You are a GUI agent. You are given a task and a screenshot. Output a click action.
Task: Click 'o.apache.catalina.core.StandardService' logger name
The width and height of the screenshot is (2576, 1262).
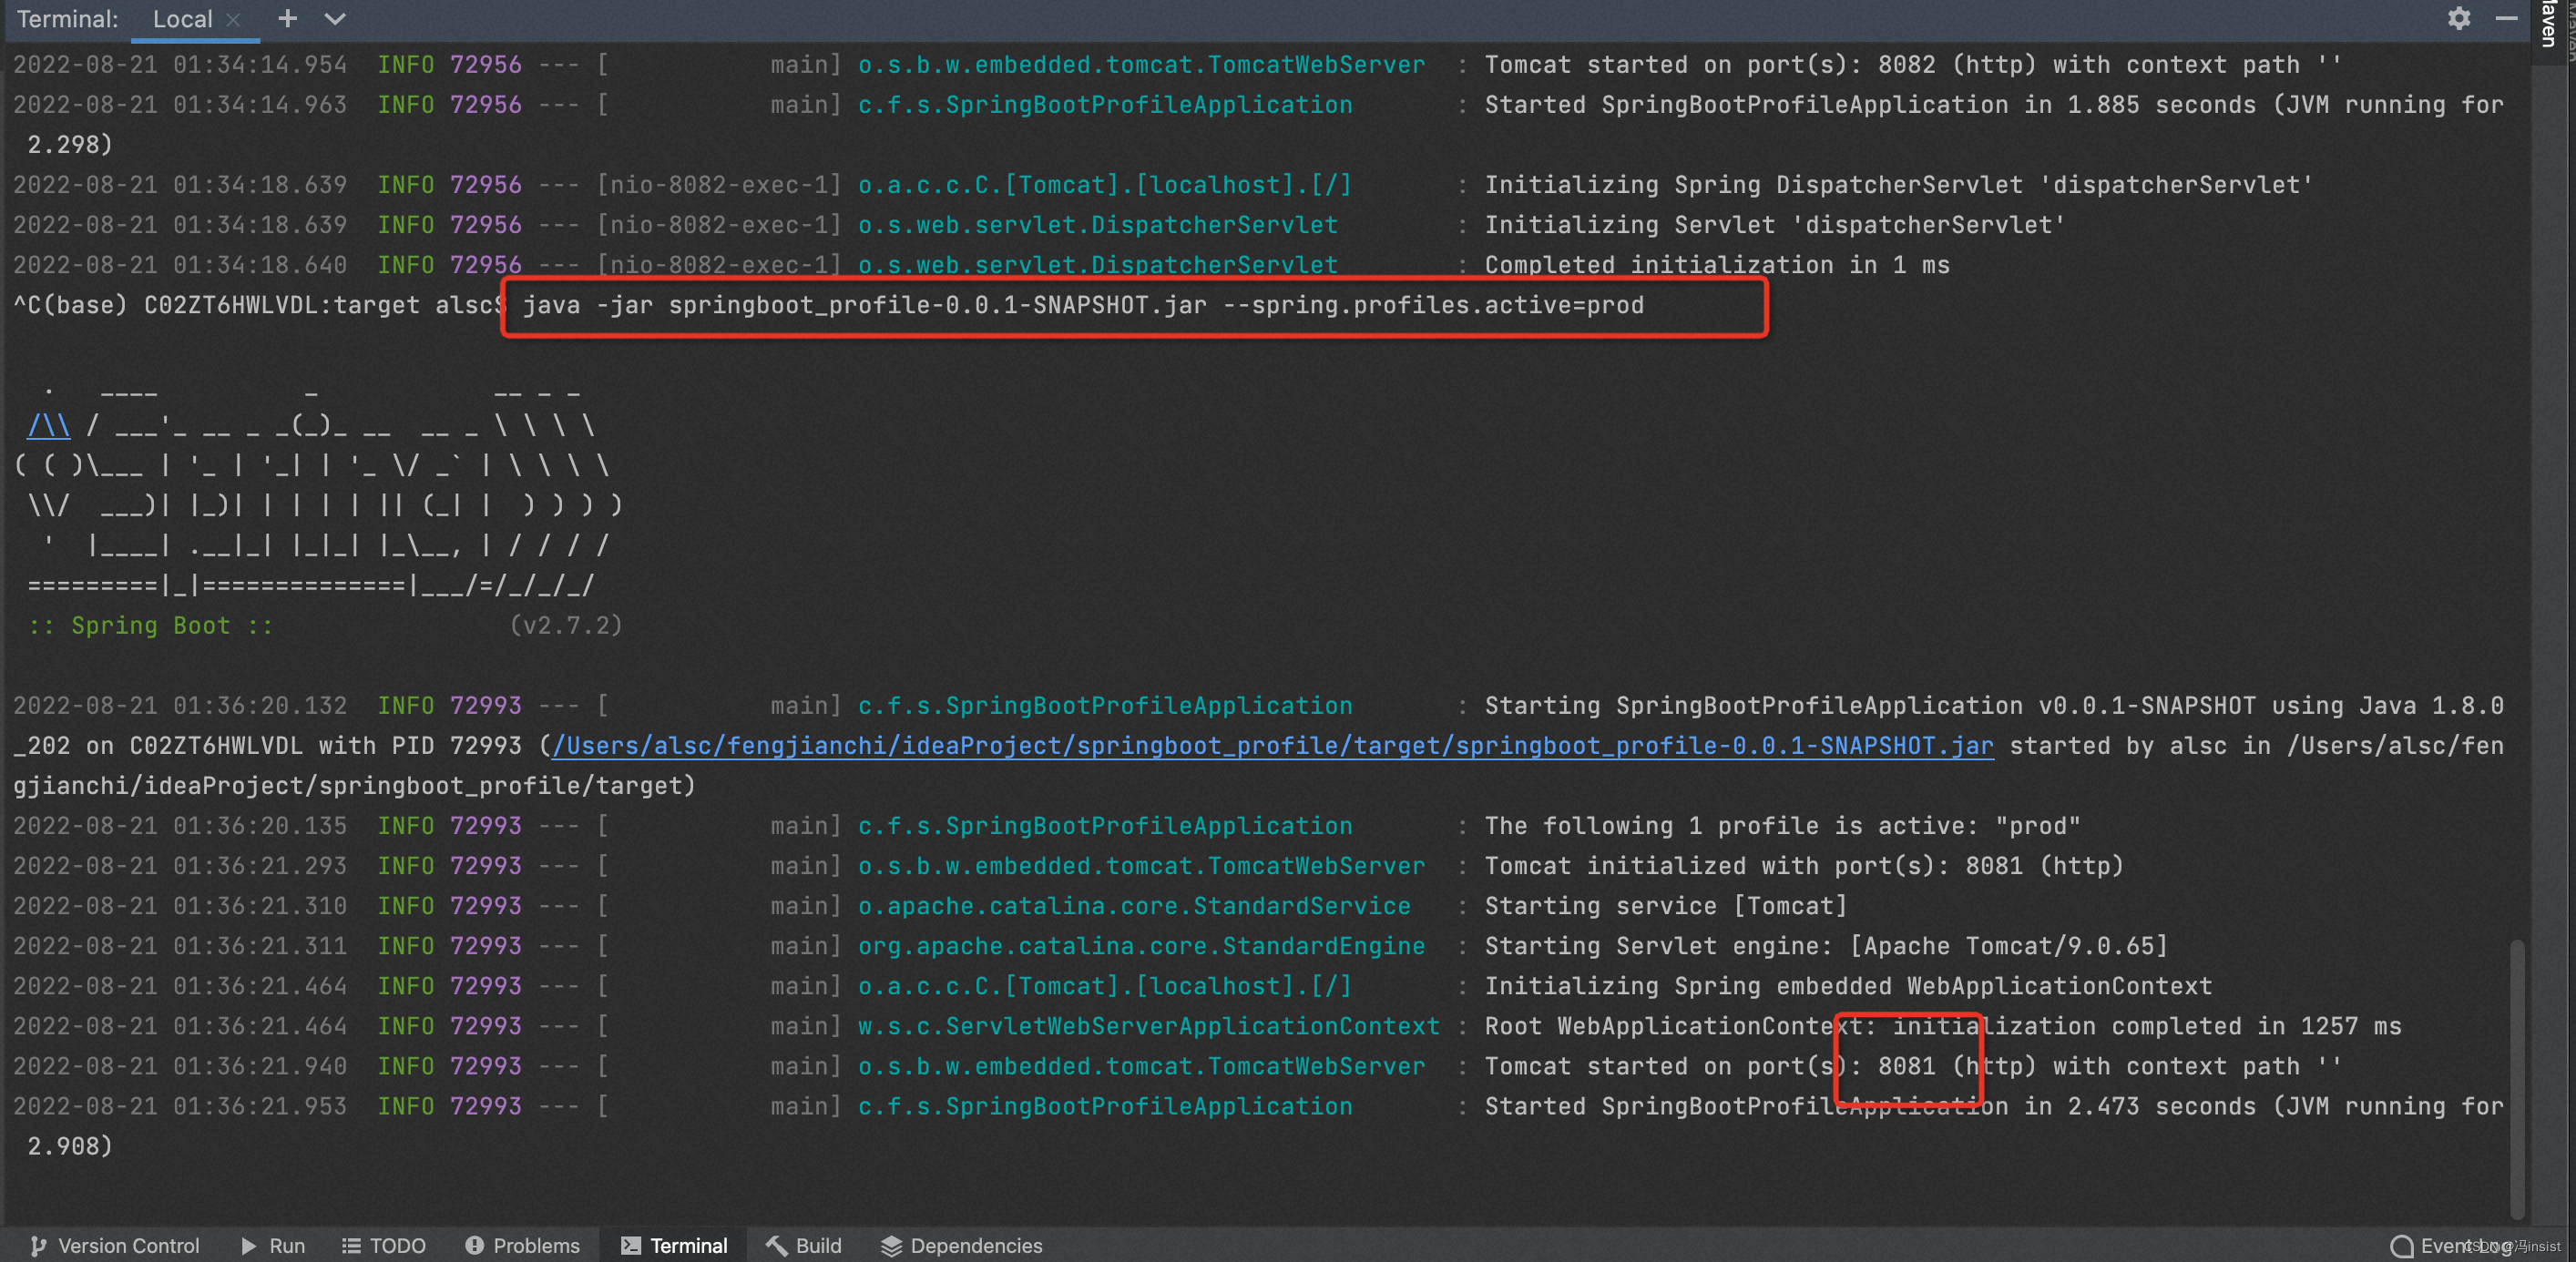click(x=1134, y=906)
